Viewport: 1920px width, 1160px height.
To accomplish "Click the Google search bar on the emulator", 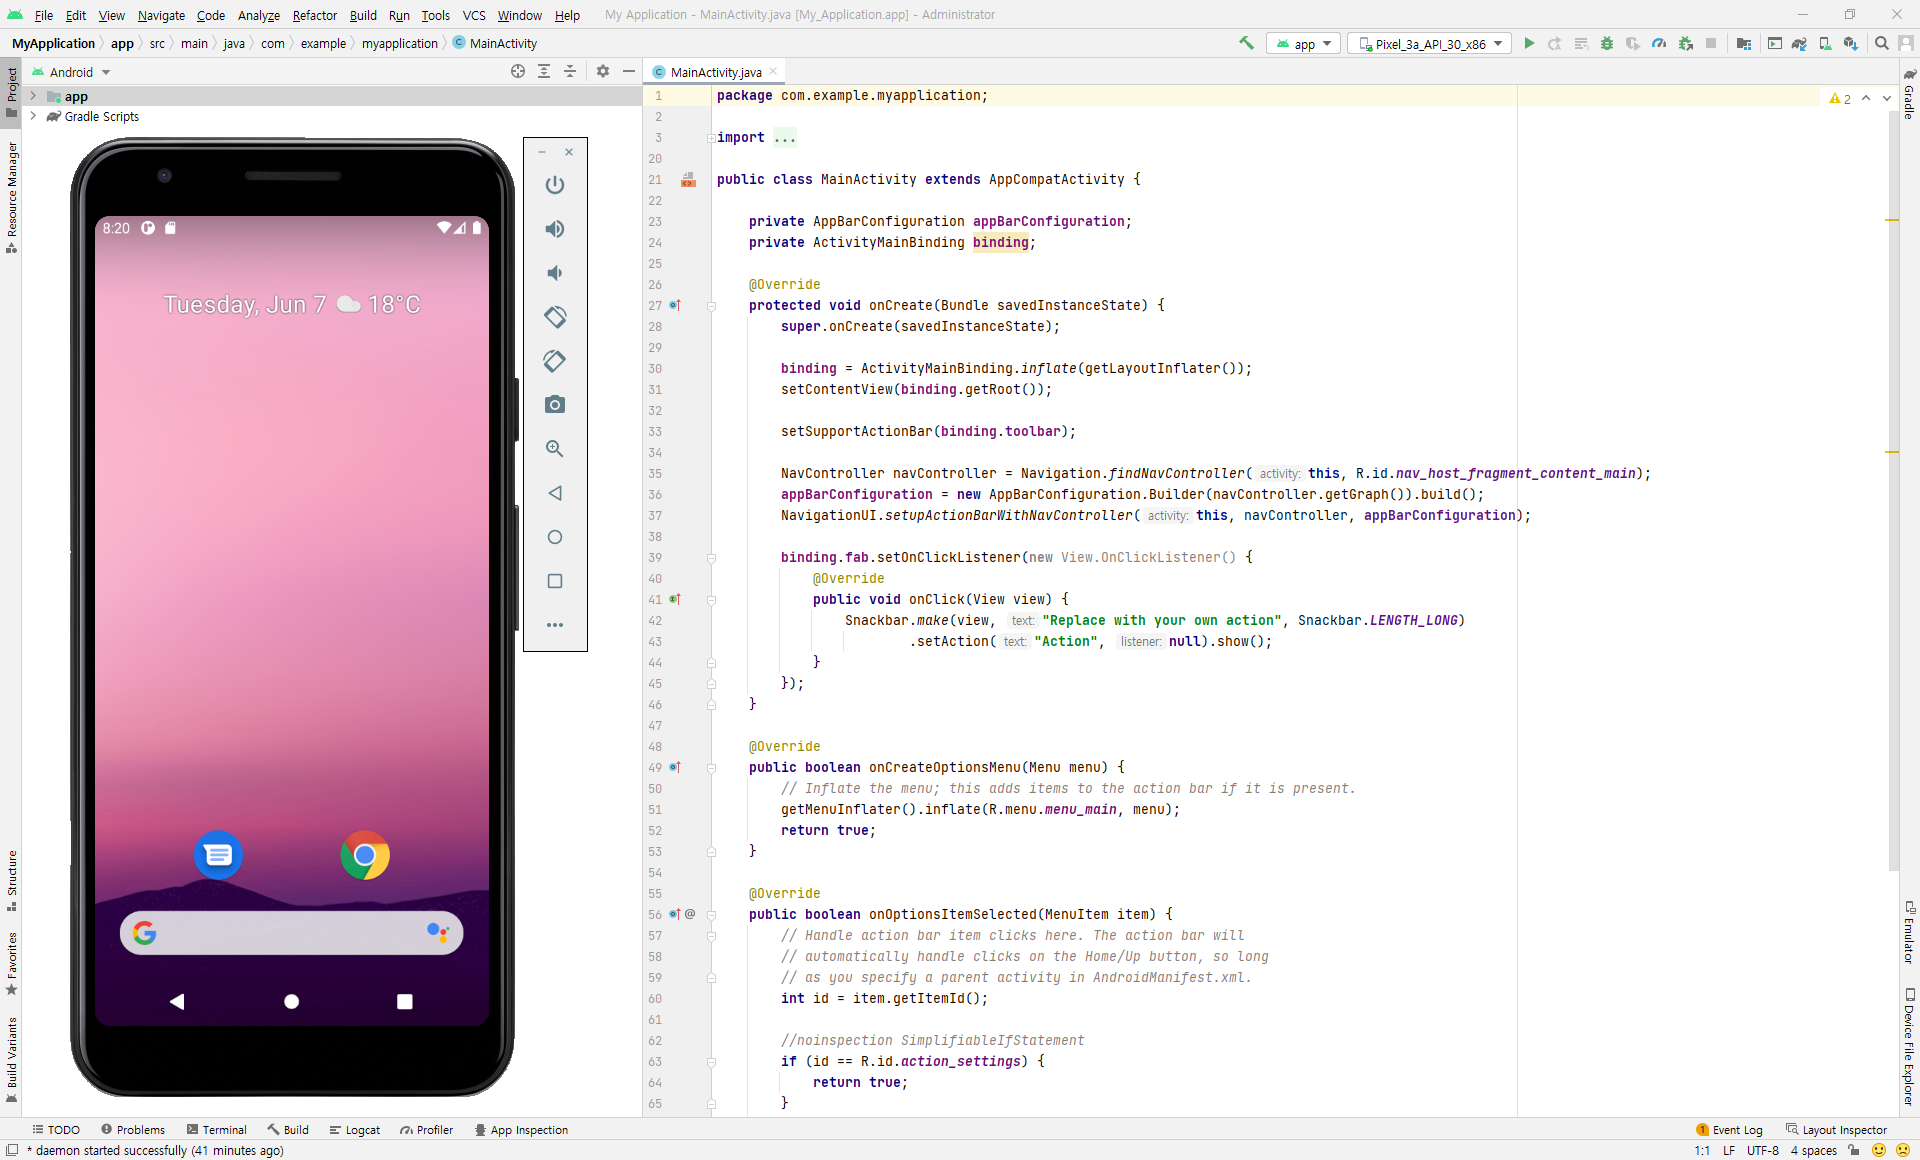I will [x=290, y=933].
